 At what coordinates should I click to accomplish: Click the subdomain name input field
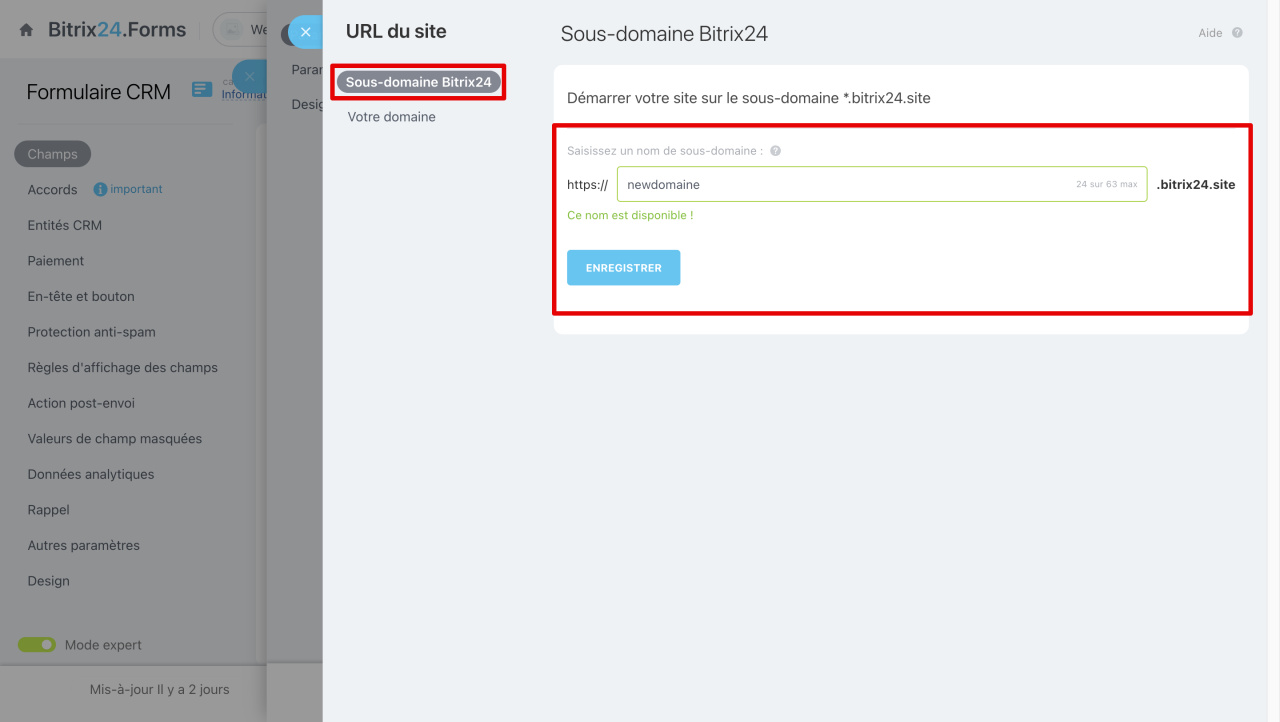882,184
